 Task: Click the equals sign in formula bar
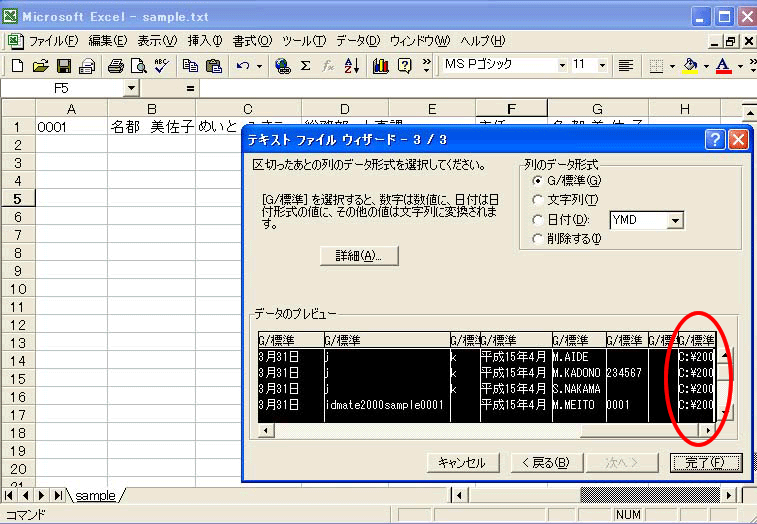point(190,88)
